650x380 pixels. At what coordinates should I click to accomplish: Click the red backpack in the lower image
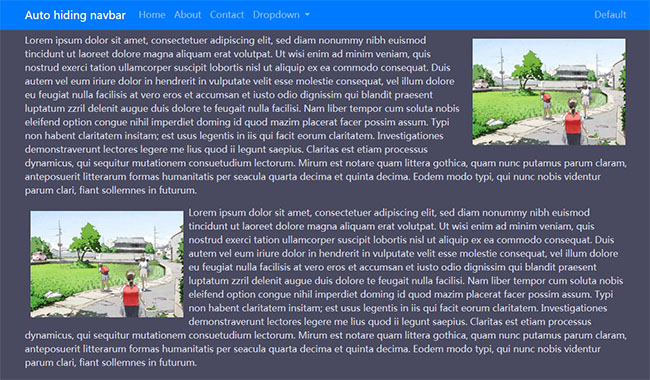pyautogui.click(x=131, y=294)
